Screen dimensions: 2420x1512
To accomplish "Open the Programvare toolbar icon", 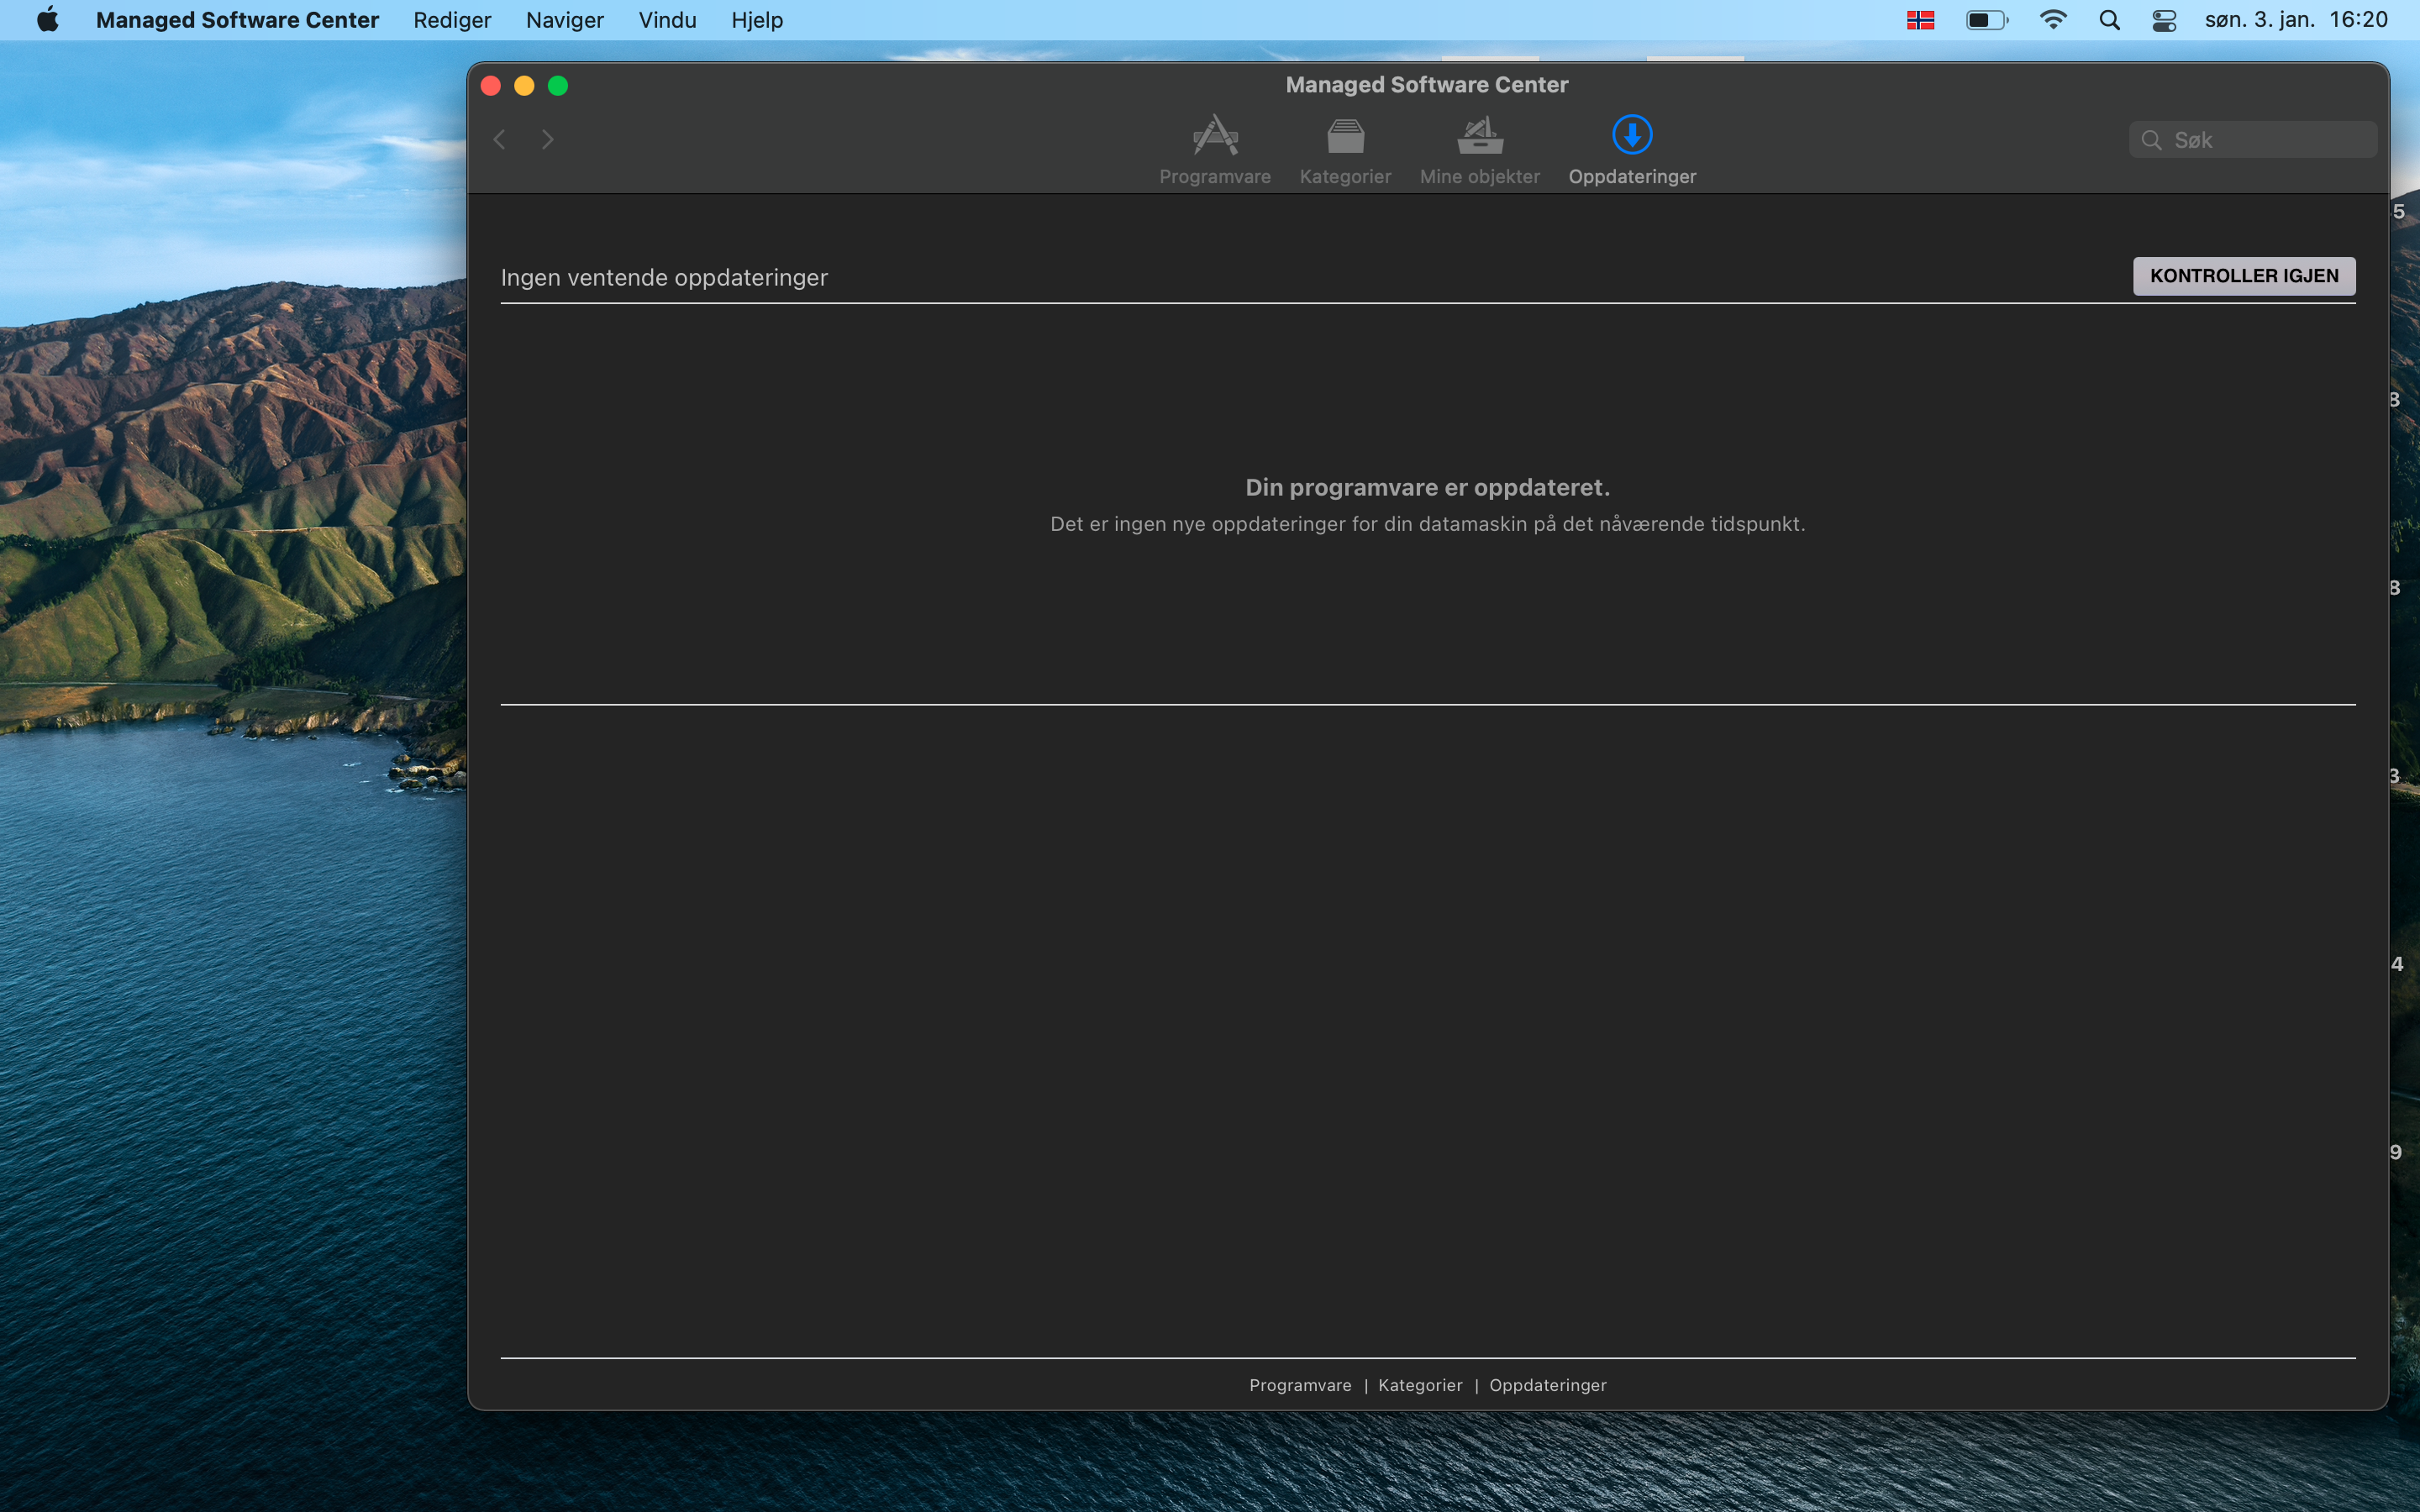I will tap(1214, 136).
